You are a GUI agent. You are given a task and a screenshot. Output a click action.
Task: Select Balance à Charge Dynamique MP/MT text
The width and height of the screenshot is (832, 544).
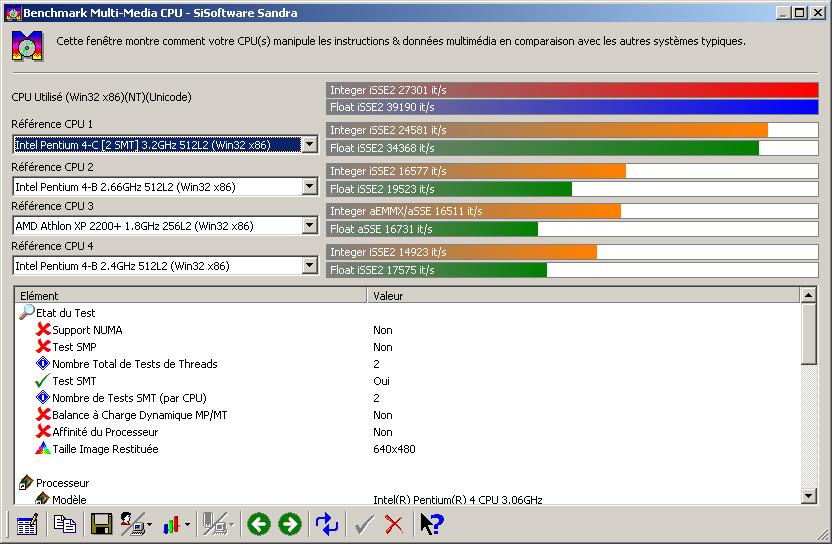140,415
